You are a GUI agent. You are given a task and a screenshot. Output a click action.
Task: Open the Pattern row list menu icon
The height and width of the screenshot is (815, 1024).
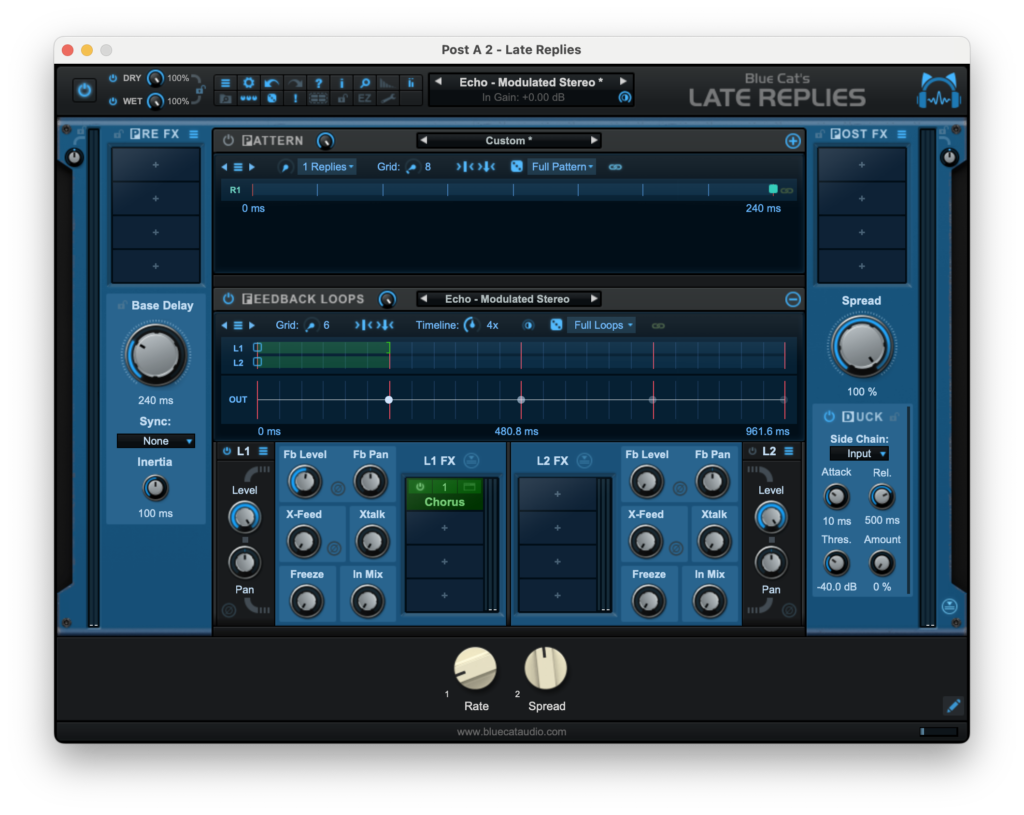point(238,167)
